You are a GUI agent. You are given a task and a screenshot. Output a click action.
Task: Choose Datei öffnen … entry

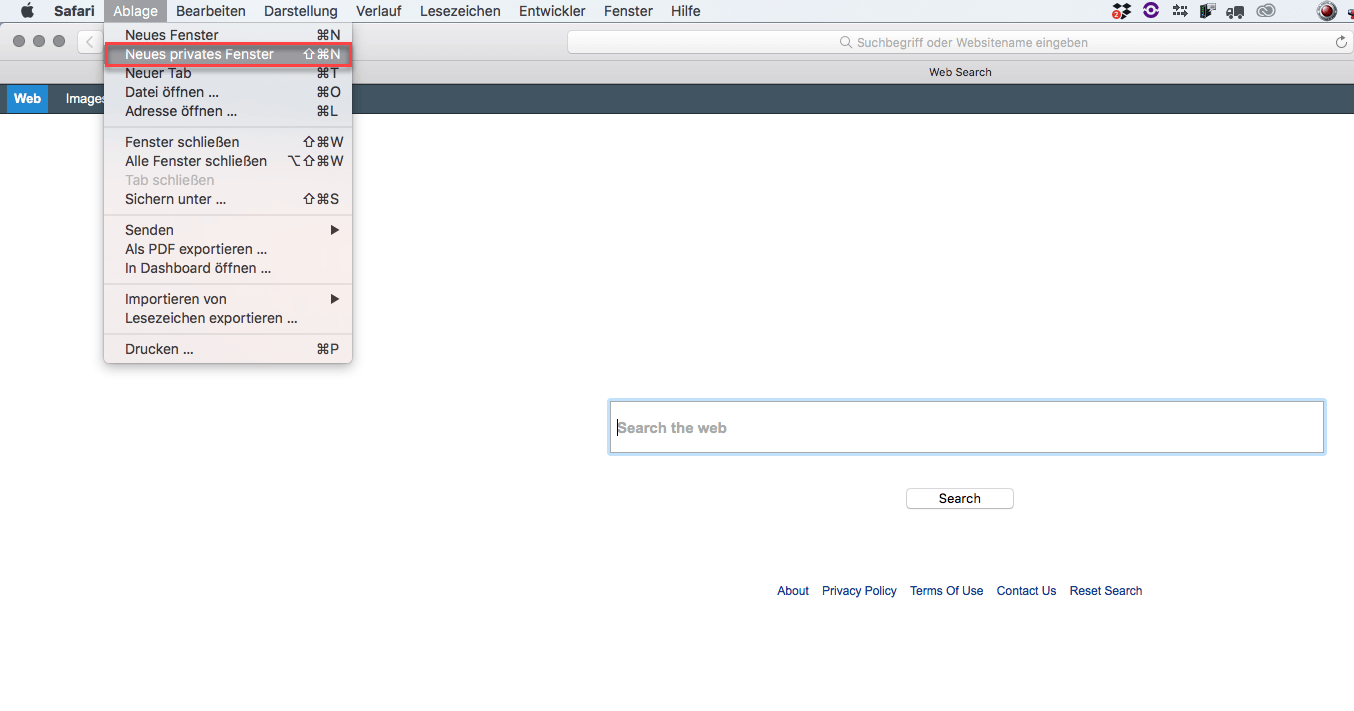[x=228, y=92]
